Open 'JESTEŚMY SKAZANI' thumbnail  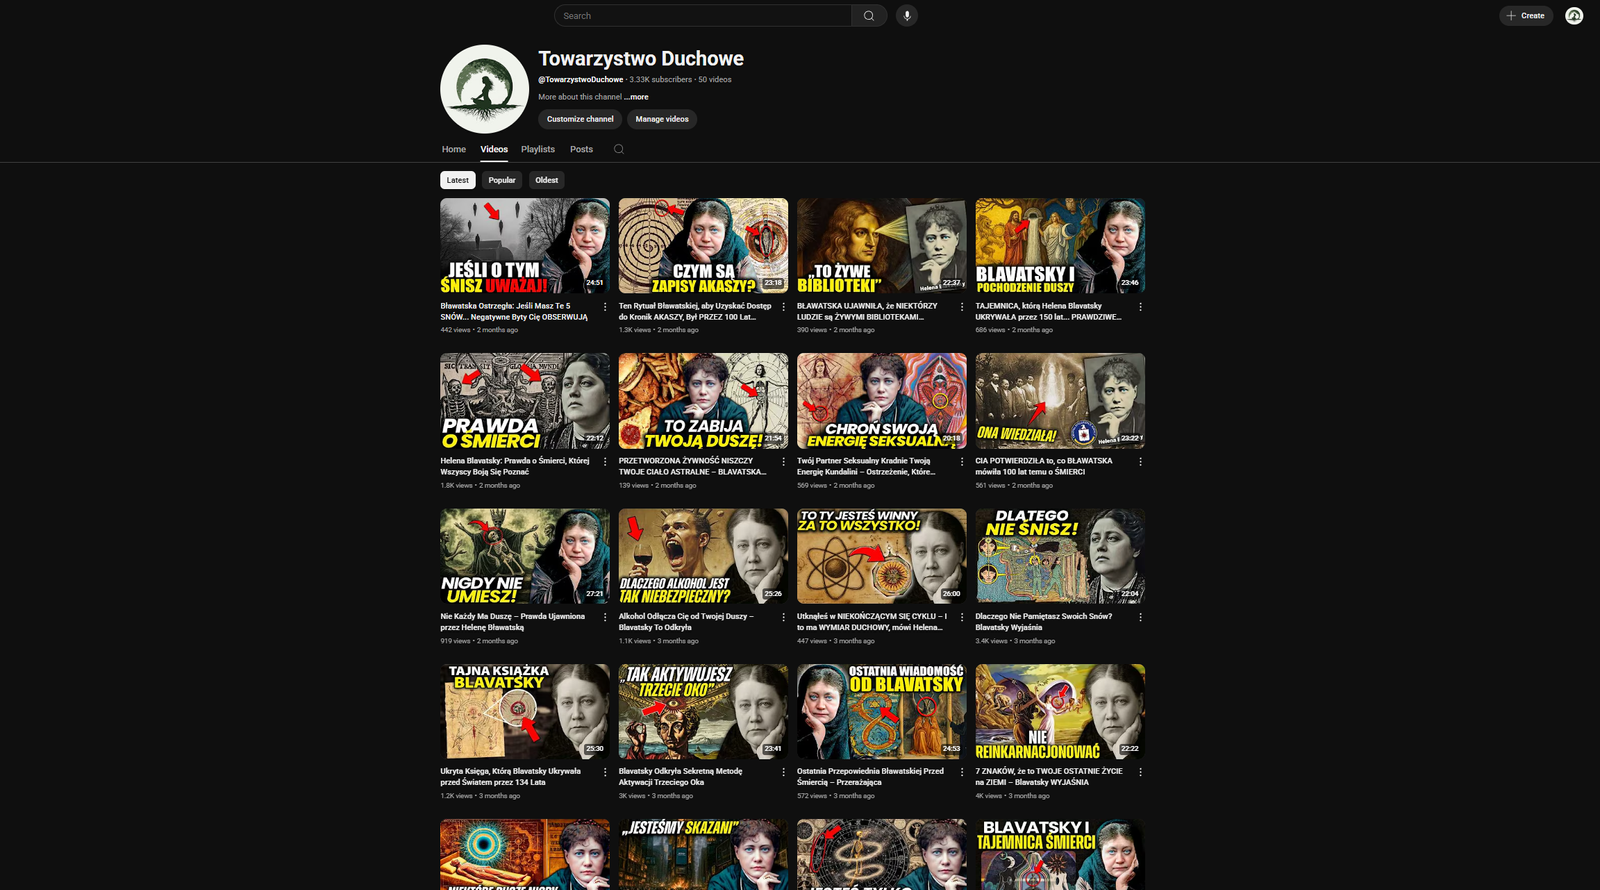(x=703, y=855)
